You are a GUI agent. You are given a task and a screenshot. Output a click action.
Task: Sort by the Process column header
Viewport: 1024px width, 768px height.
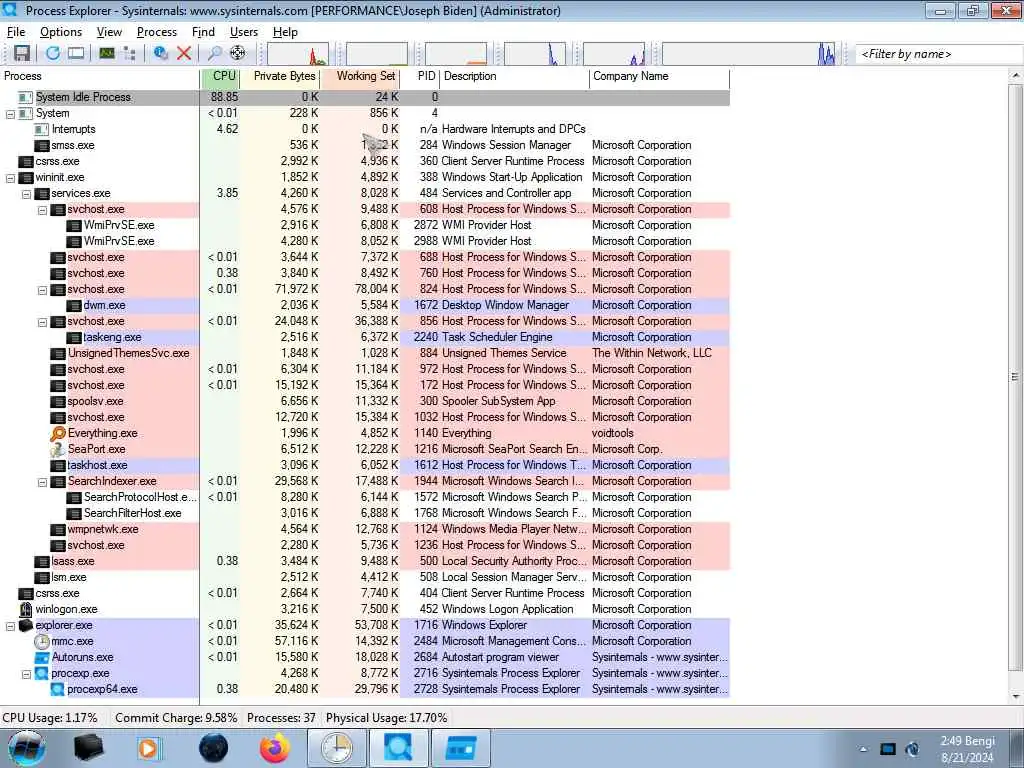point(100,76)
